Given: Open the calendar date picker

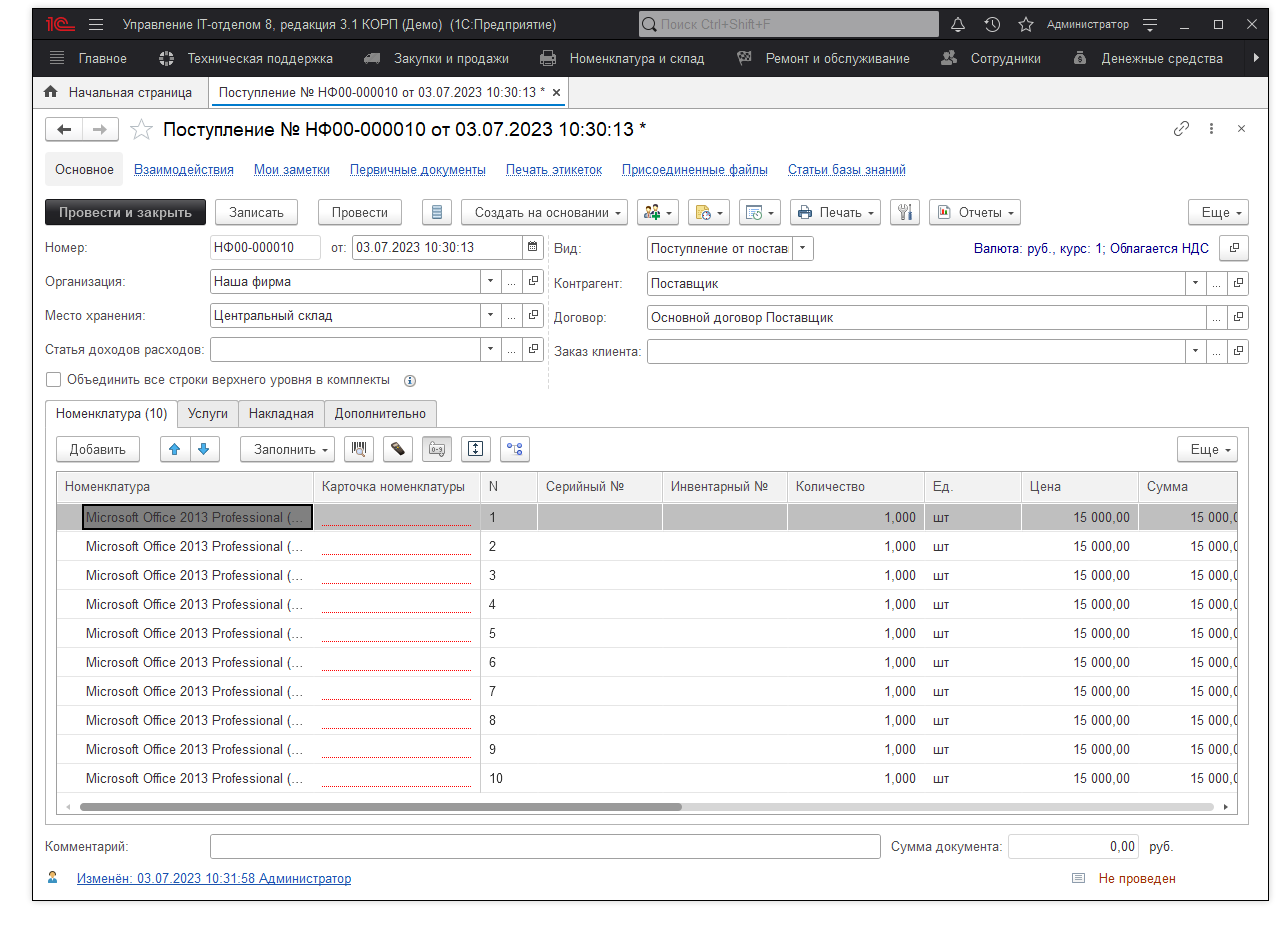Looking at the screenshot, I should point(531,248).
